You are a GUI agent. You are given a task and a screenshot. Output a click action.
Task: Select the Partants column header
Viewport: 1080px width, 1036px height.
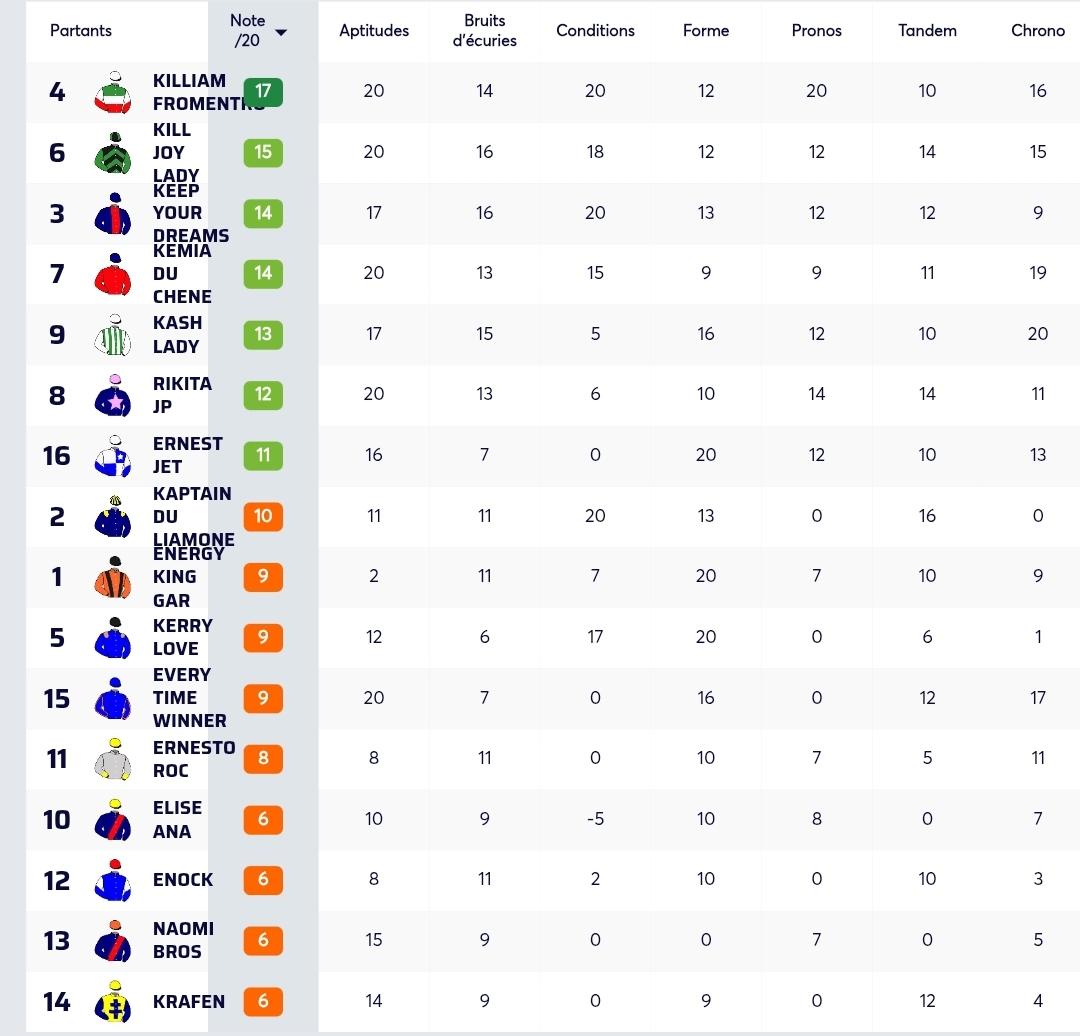81,30
